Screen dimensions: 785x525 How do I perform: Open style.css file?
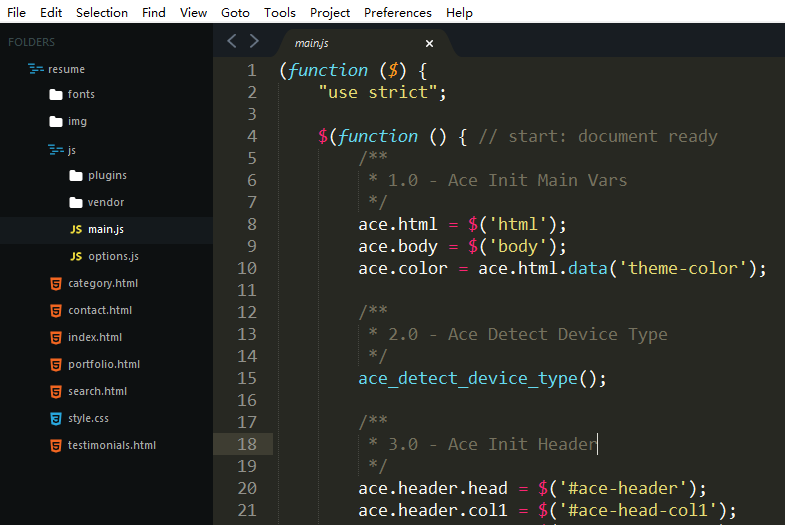point(88,418)
